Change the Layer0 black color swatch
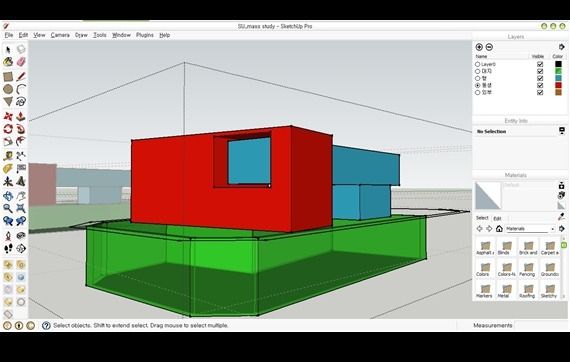Screen dimensions: 570x362 (558, 64)
